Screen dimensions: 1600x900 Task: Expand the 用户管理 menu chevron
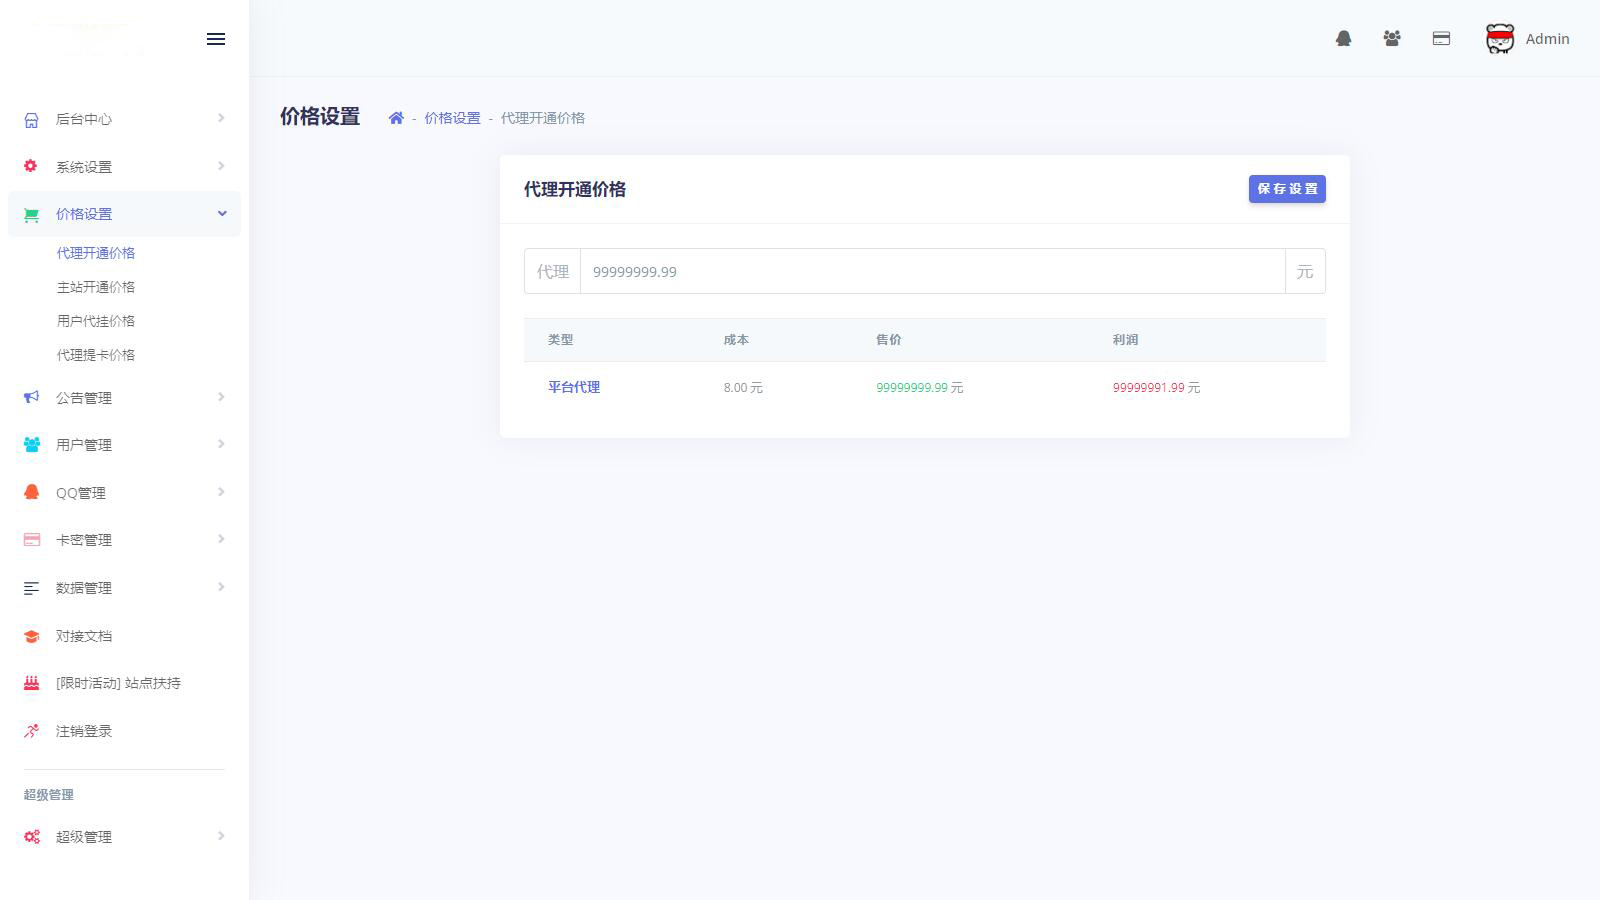(x=221, y=445)
